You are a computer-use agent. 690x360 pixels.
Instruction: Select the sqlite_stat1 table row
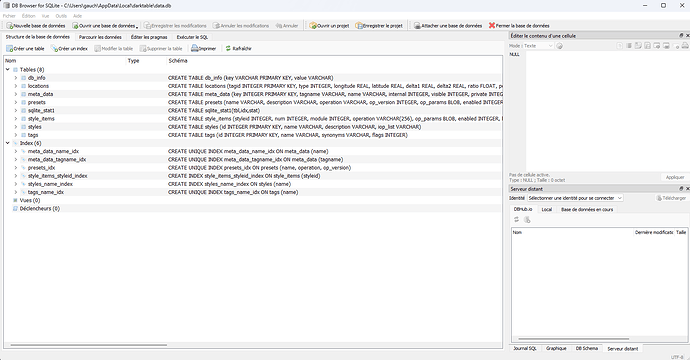[x=253, y=110]
